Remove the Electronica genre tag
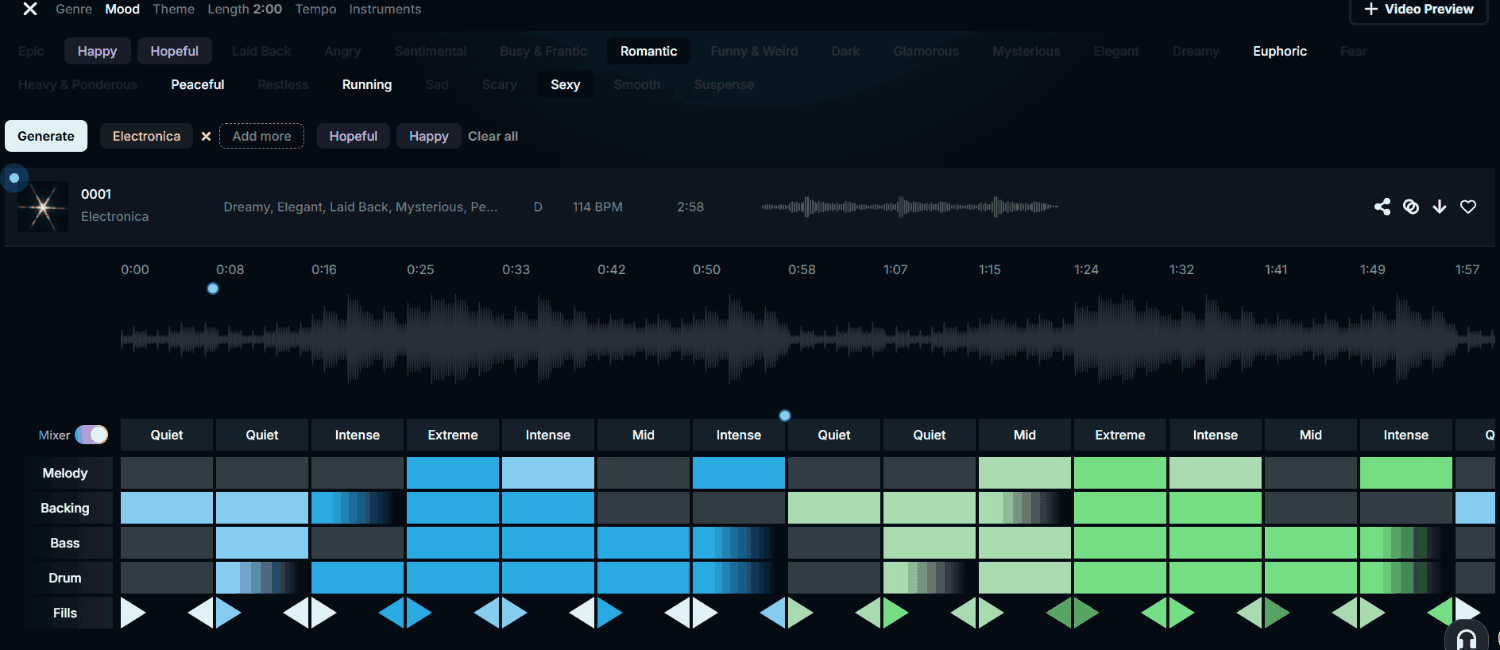 point(206,135)
